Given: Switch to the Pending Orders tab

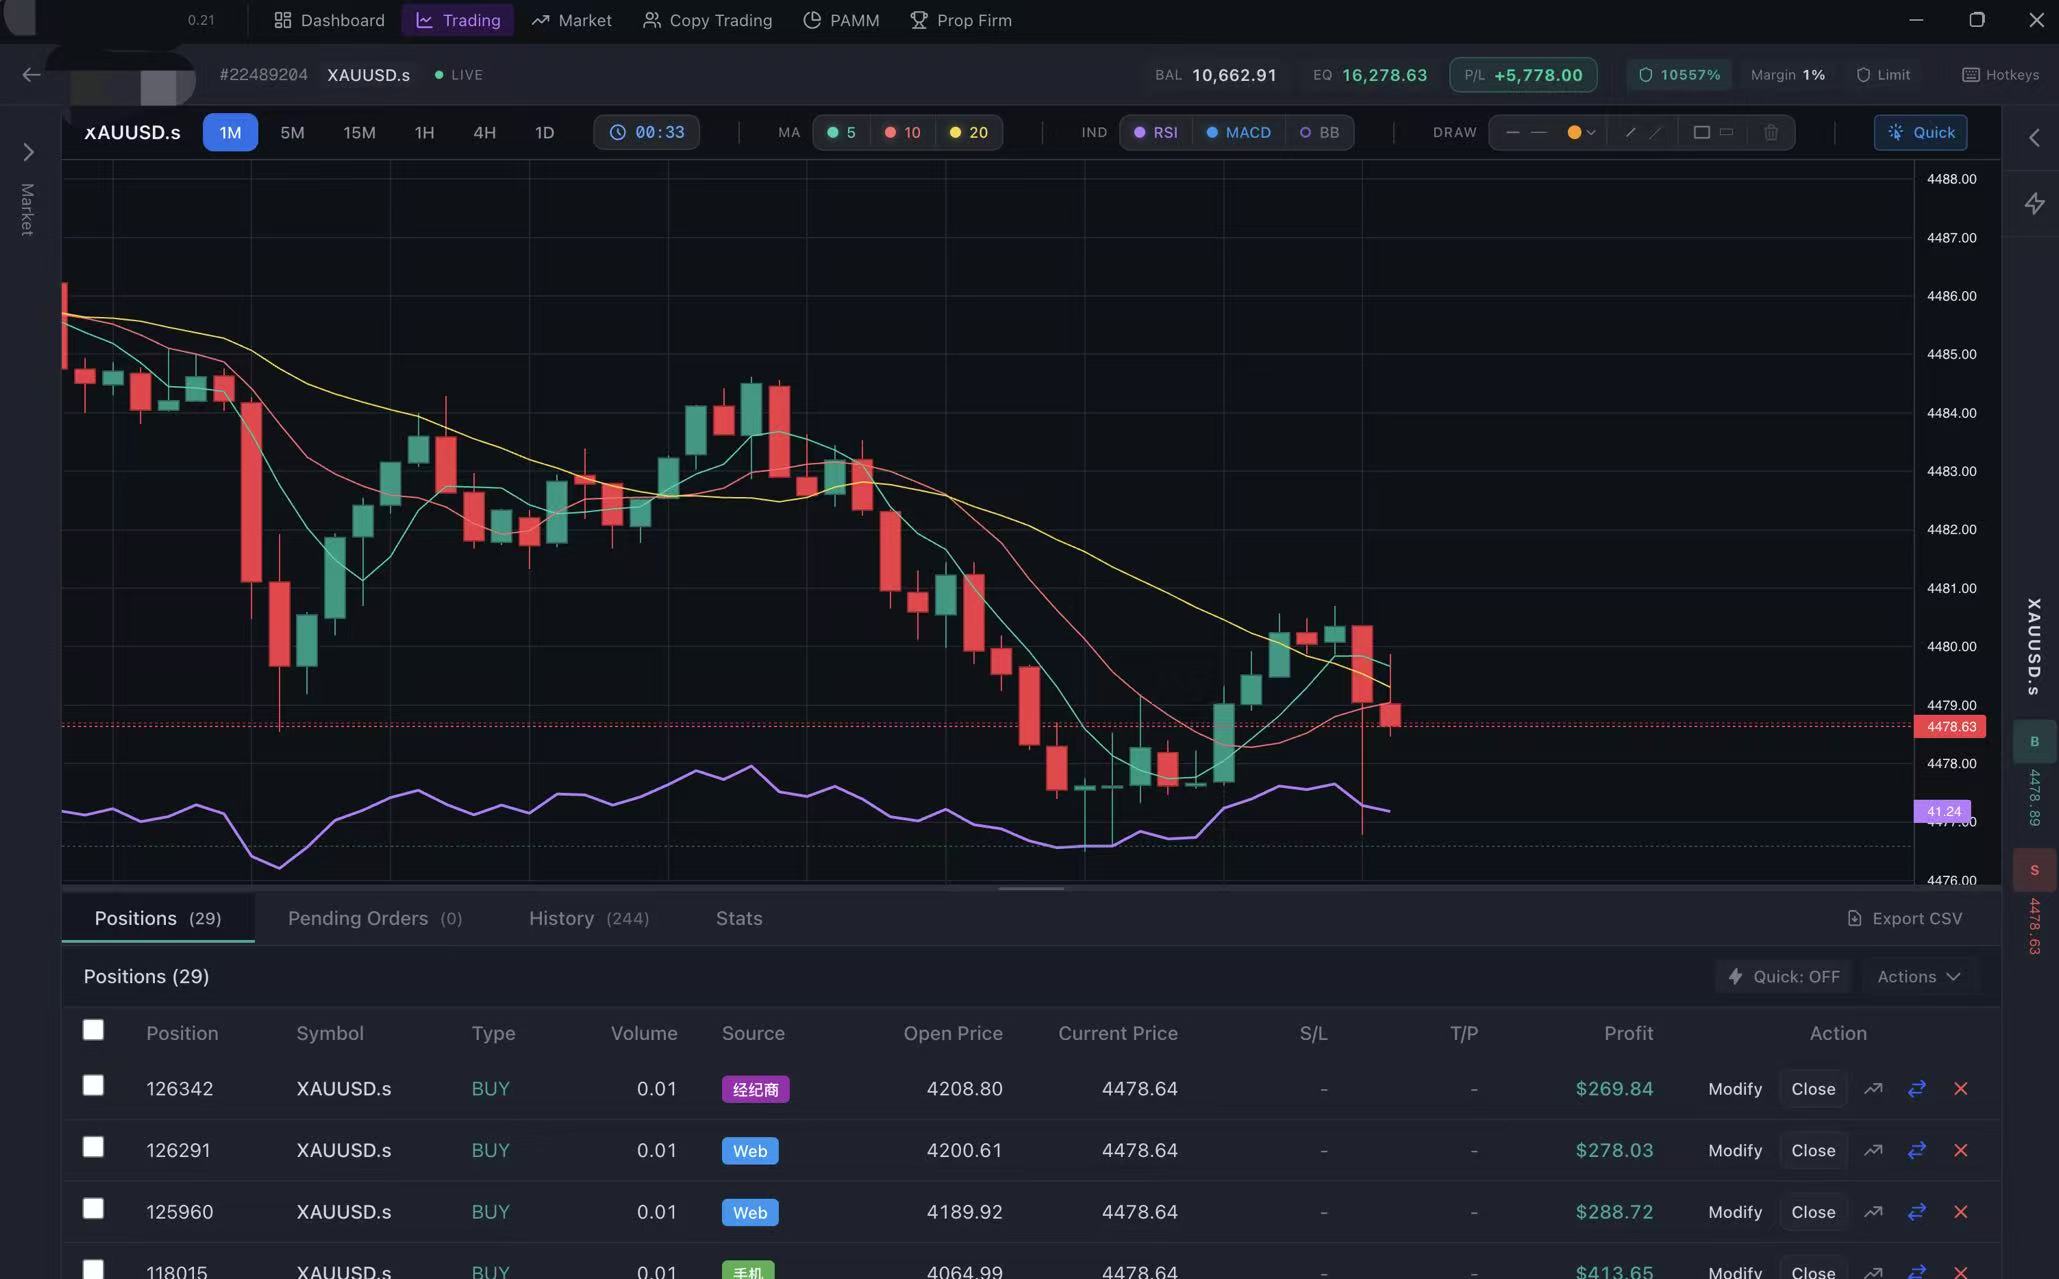Looking at the screenshot, I should (374, 918).
